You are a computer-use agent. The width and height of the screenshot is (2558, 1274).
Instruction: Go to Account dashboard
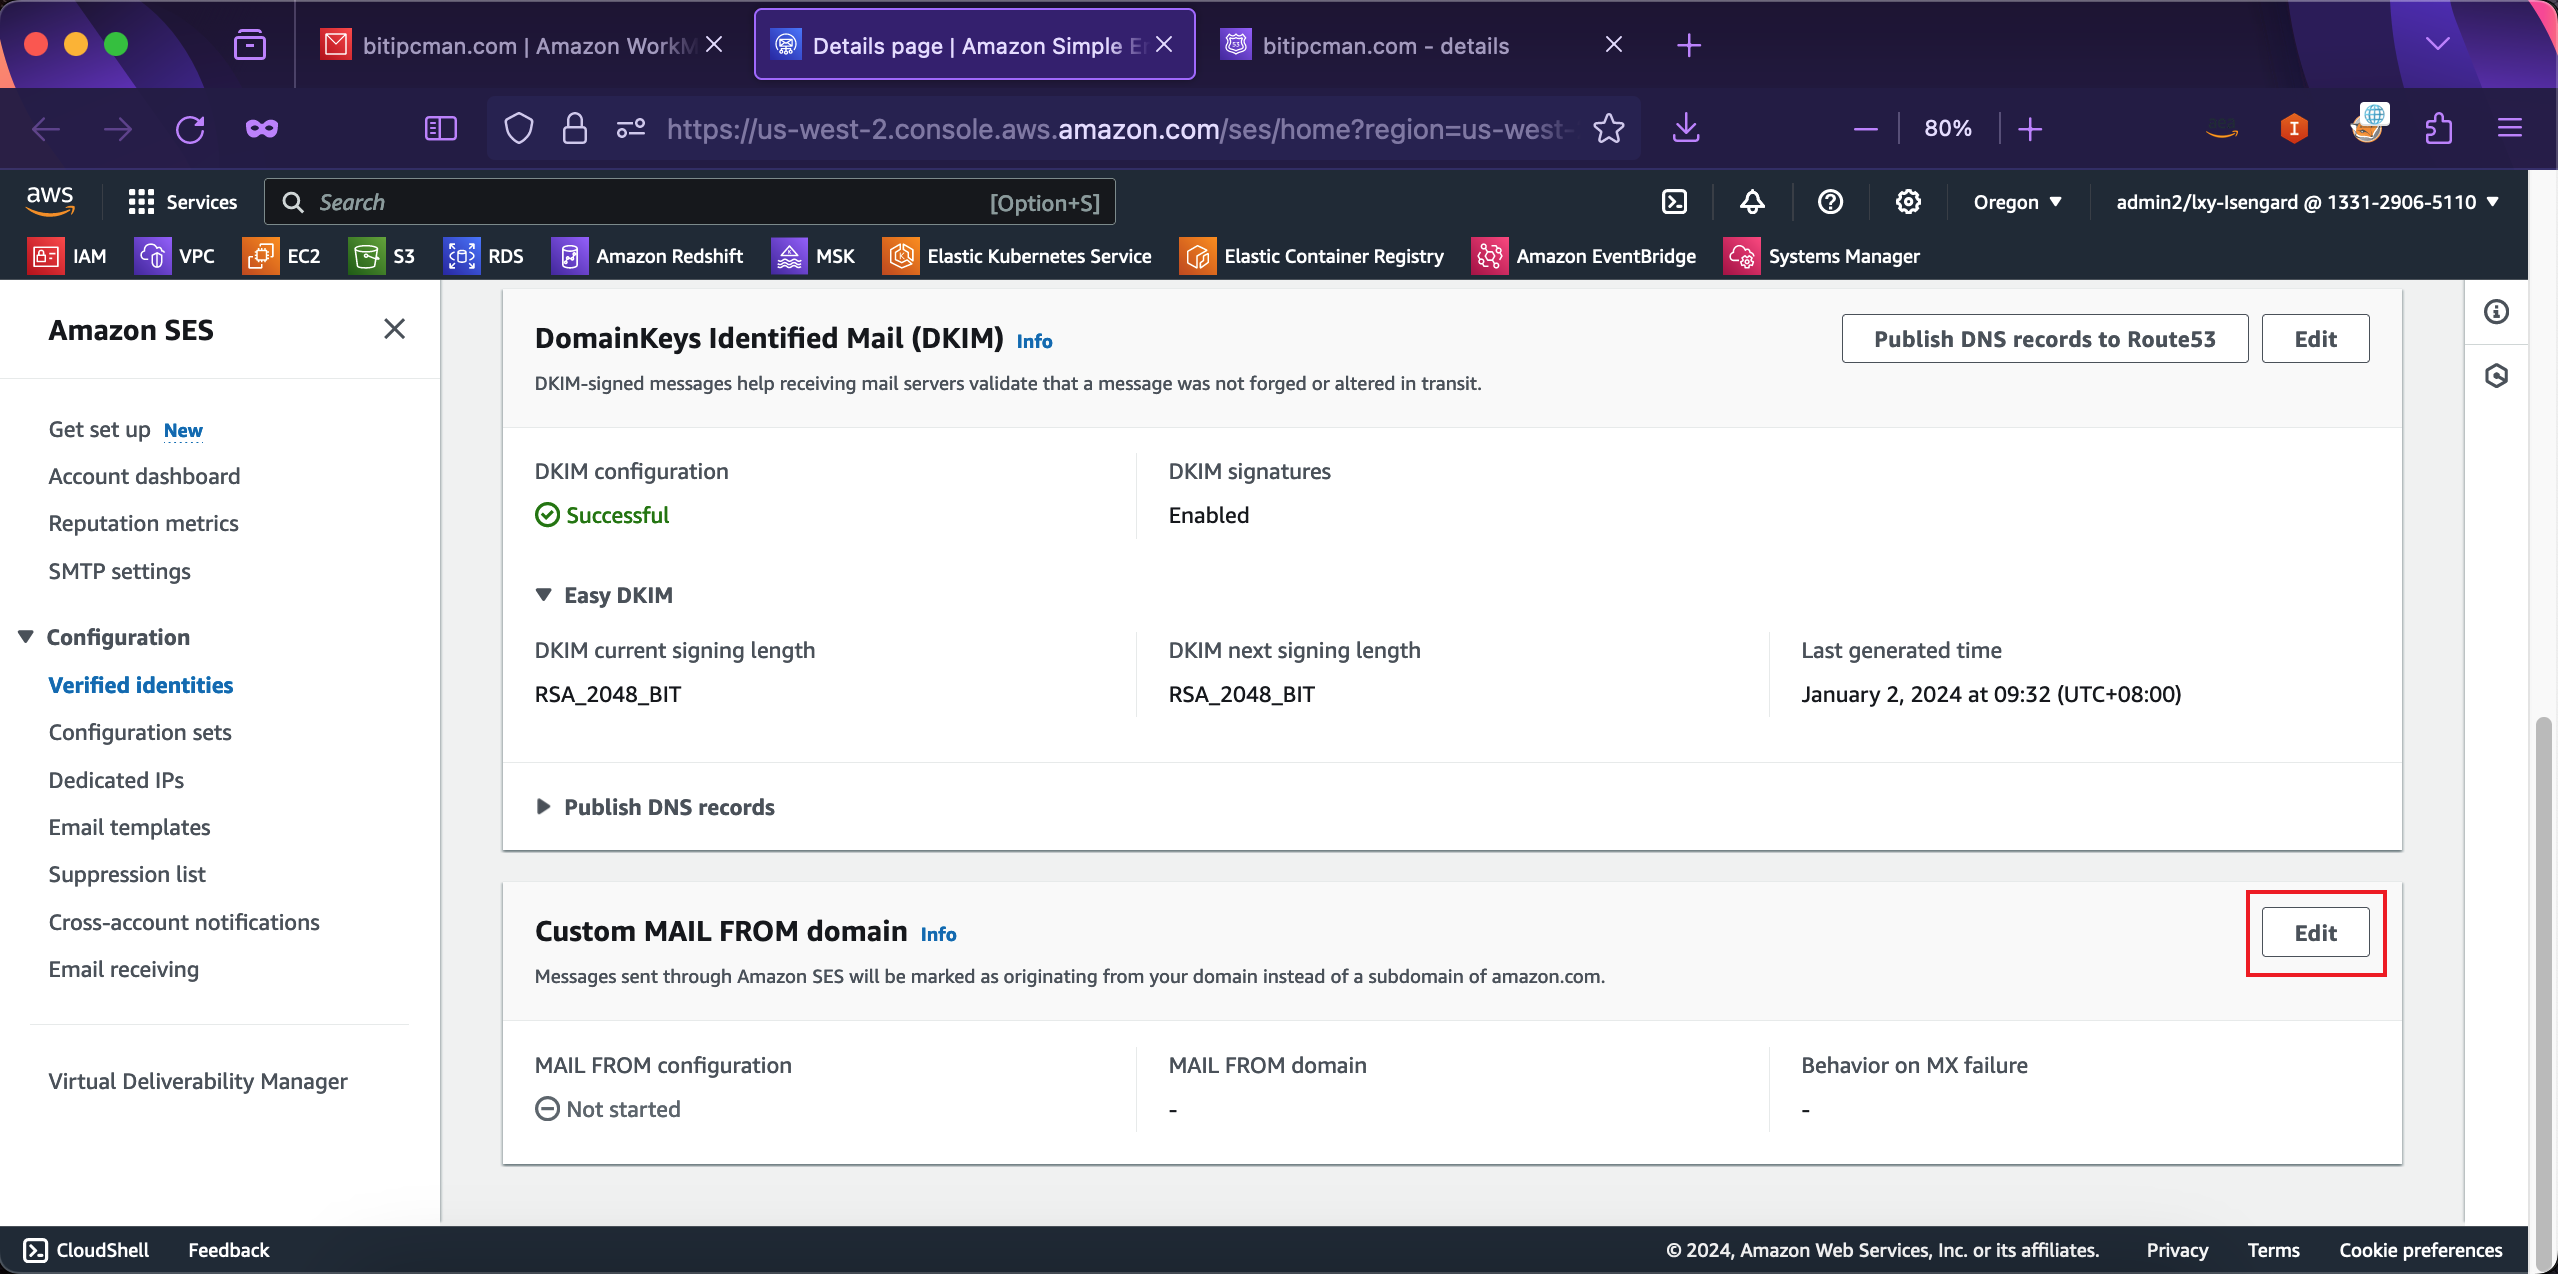coord(144,476)
